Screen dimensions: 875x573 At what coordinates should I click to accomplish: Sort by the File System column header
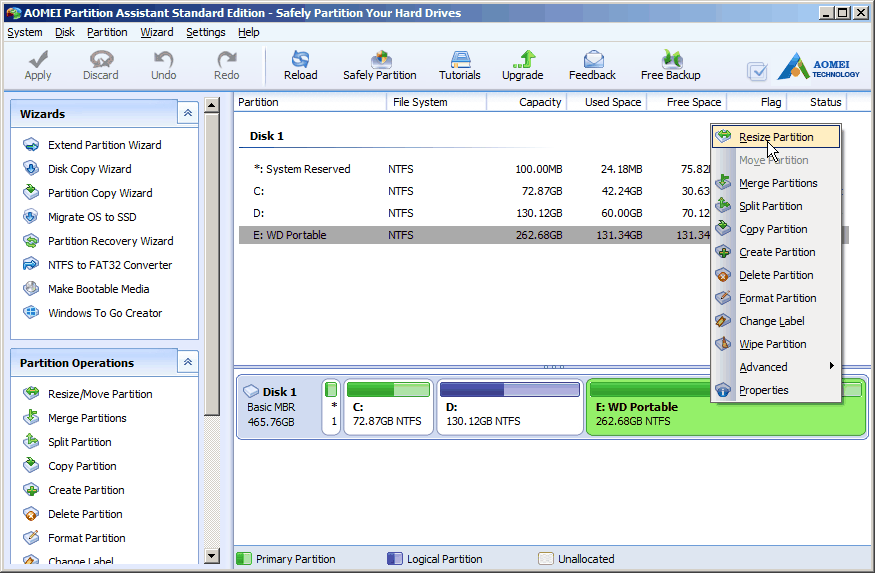click(x=436, y=102)
